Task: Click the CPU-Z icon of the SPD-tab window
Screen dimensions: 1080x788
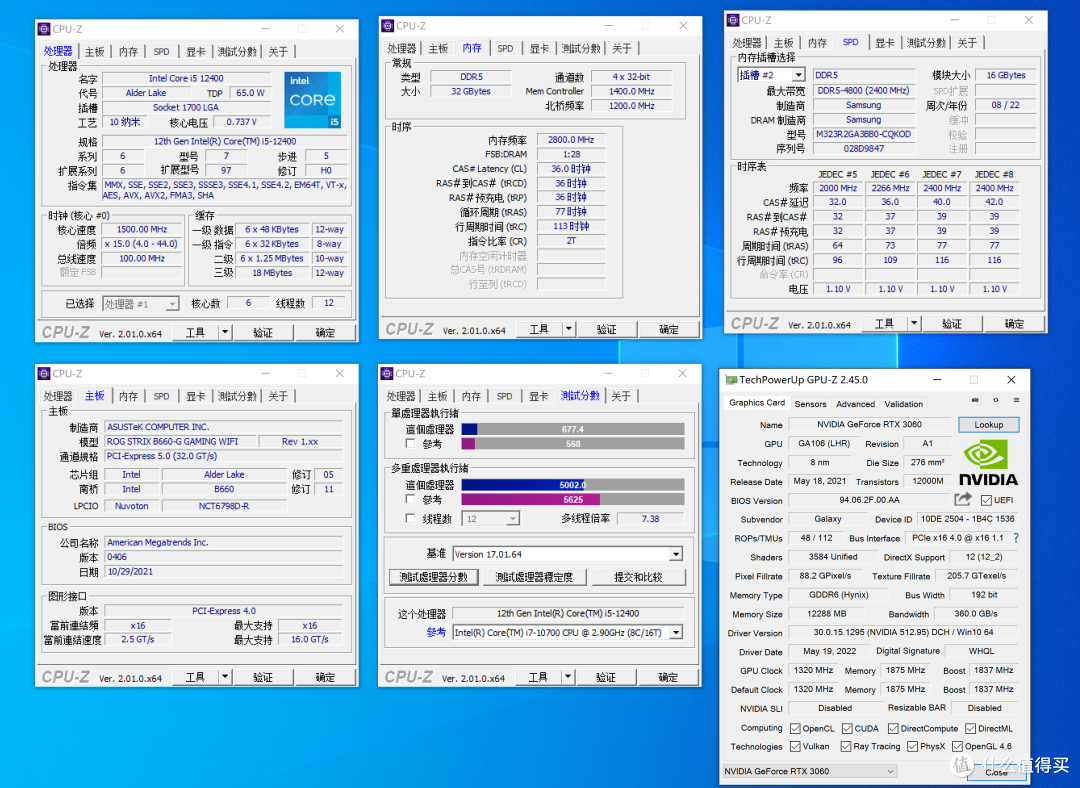Action: pyautogui.click(x=734, y=20)
